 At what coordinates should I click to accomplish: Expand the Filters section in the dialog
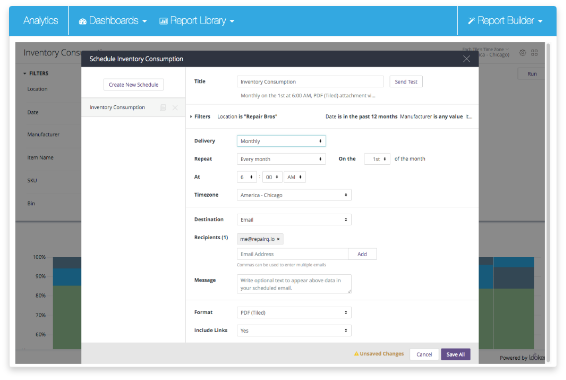pos(200,117)
